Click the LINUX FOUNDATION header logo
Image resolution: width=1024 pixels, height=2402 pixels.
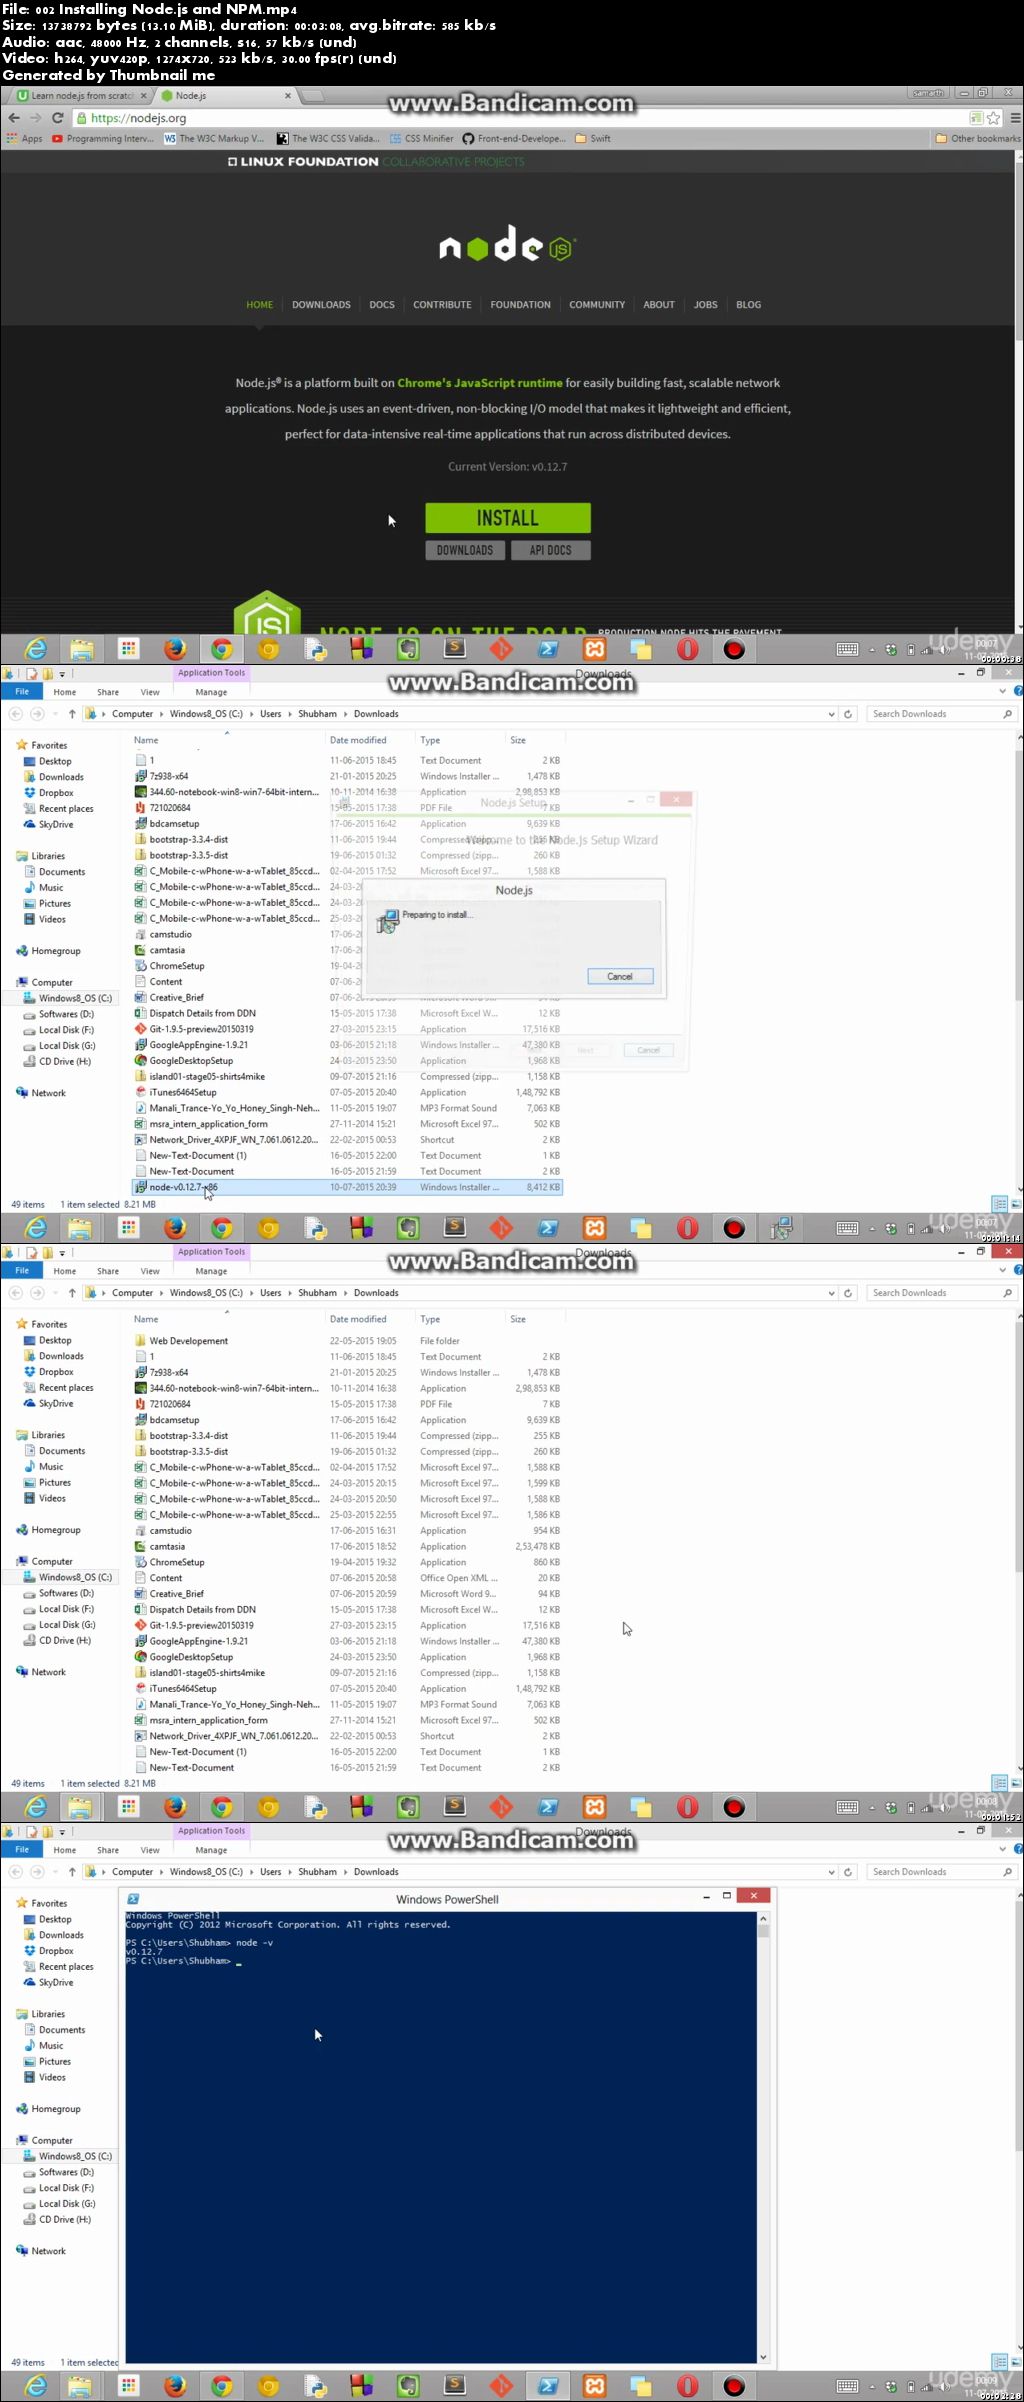click(x=303, y=162)
